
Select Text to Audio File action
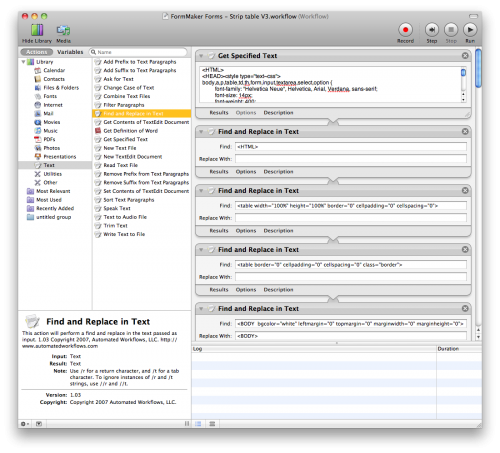point(125,217)
